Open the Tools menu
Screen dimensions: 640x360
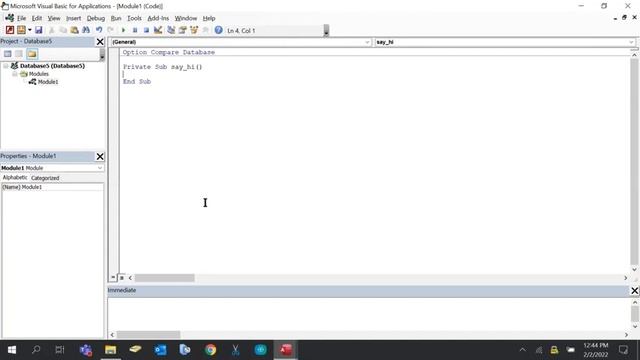134,18
